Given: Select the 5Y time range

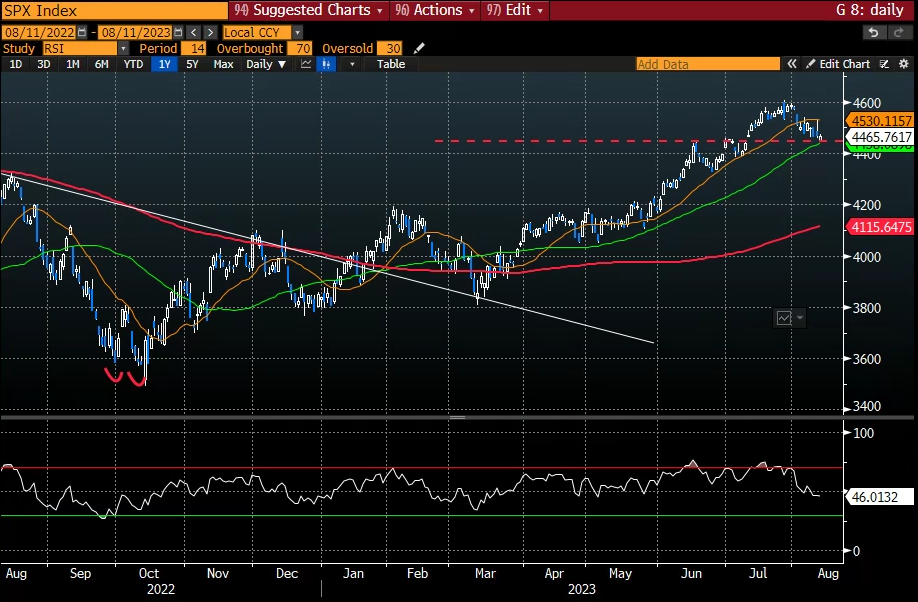Looking at the screenshot, I should pos(192,64).
